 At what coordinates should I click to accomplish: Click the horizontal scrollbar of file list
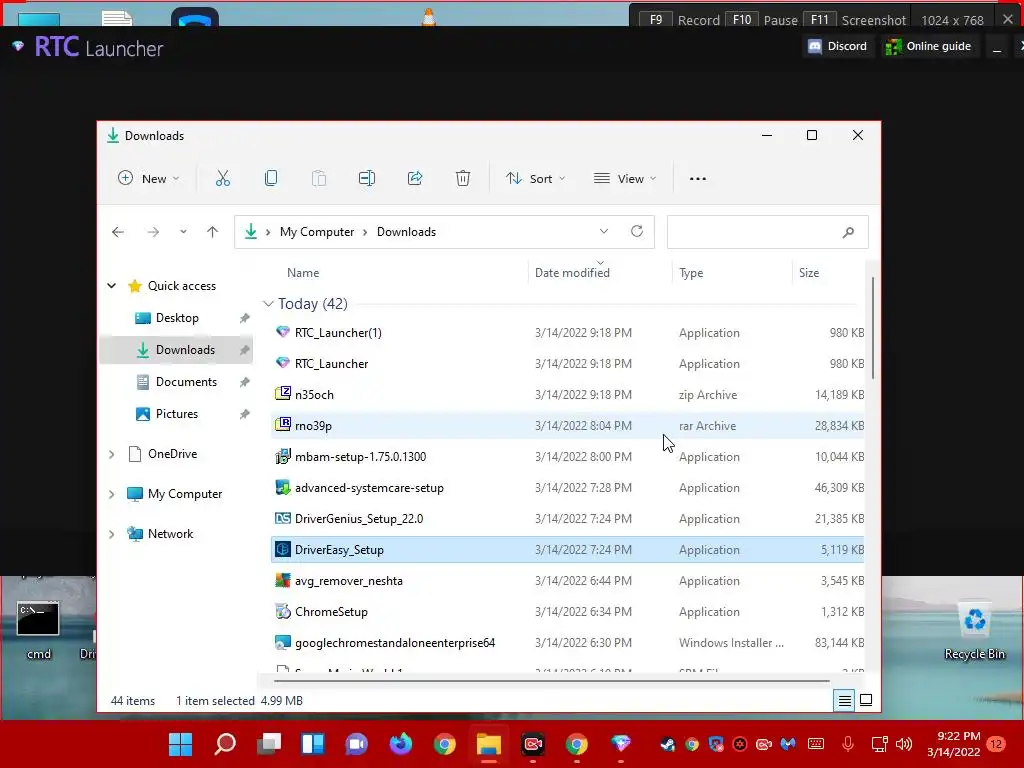click(x=552, y=681)
